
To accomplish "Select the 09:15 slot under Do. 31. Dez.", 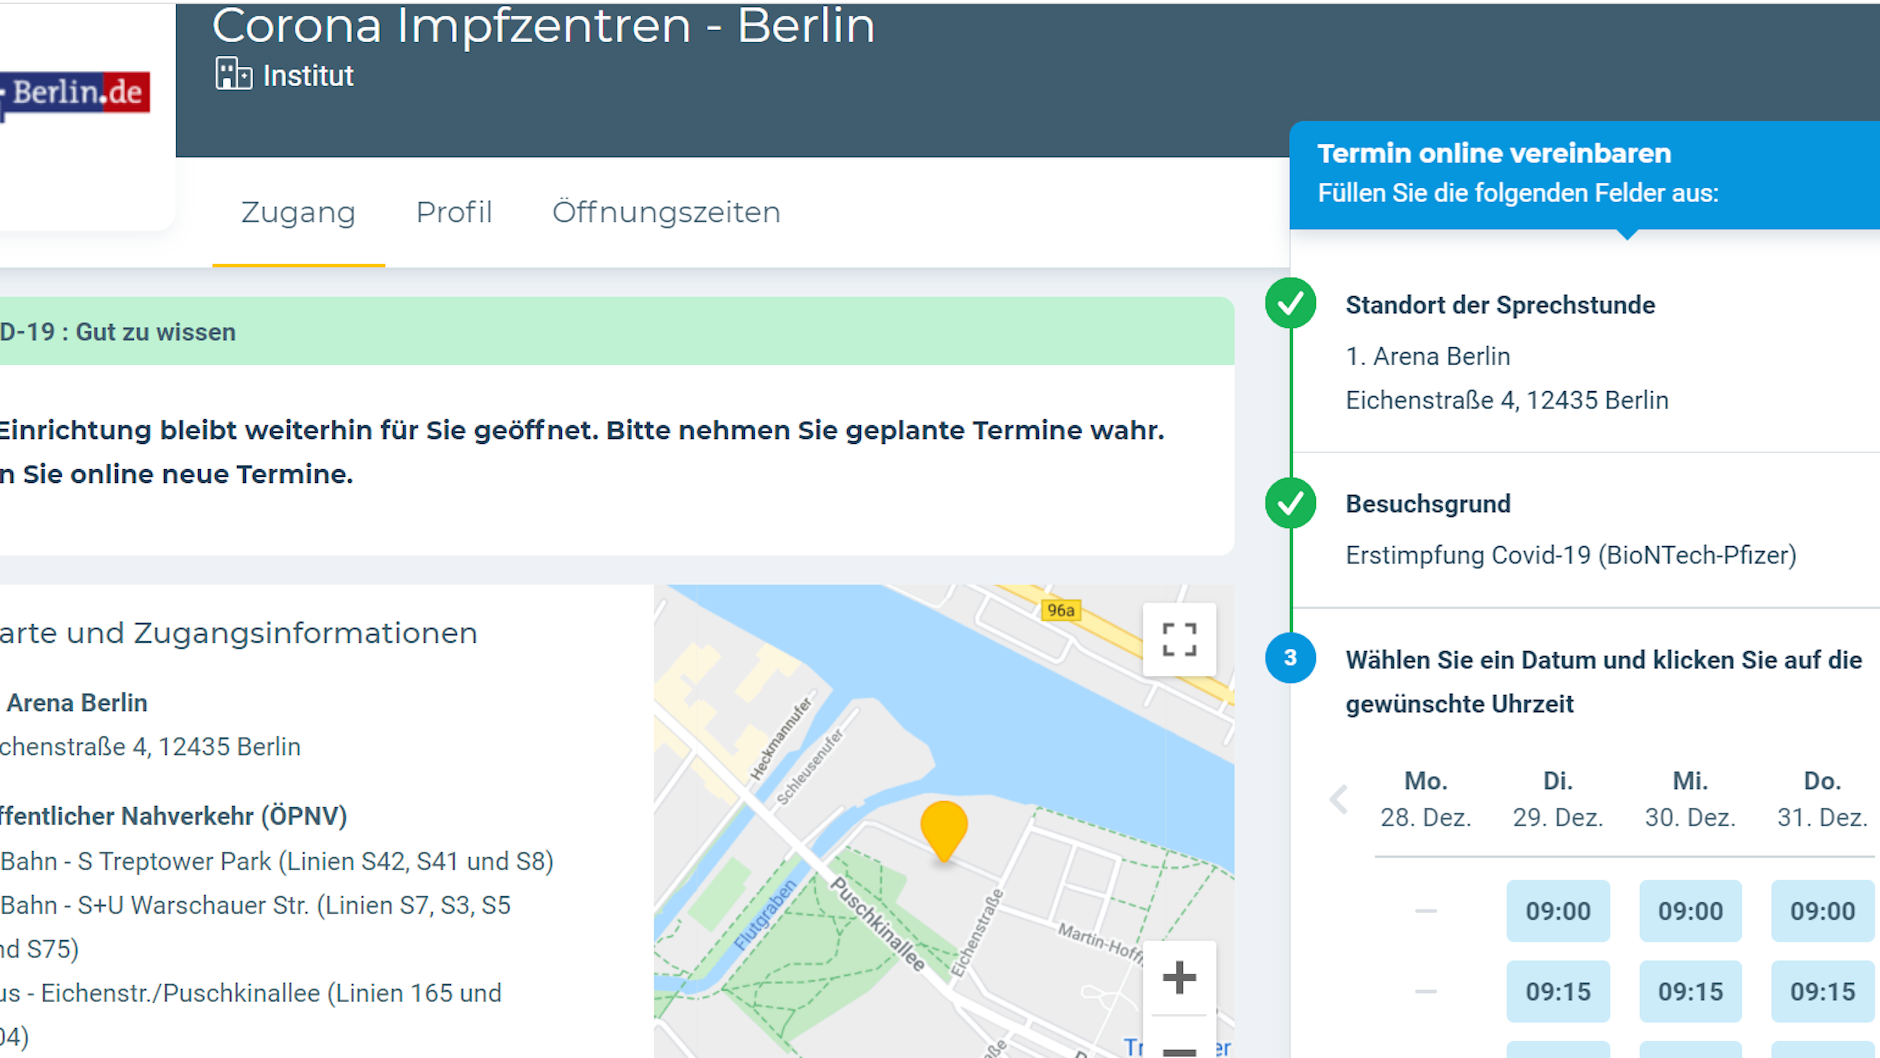I will tap(1822, 991).
